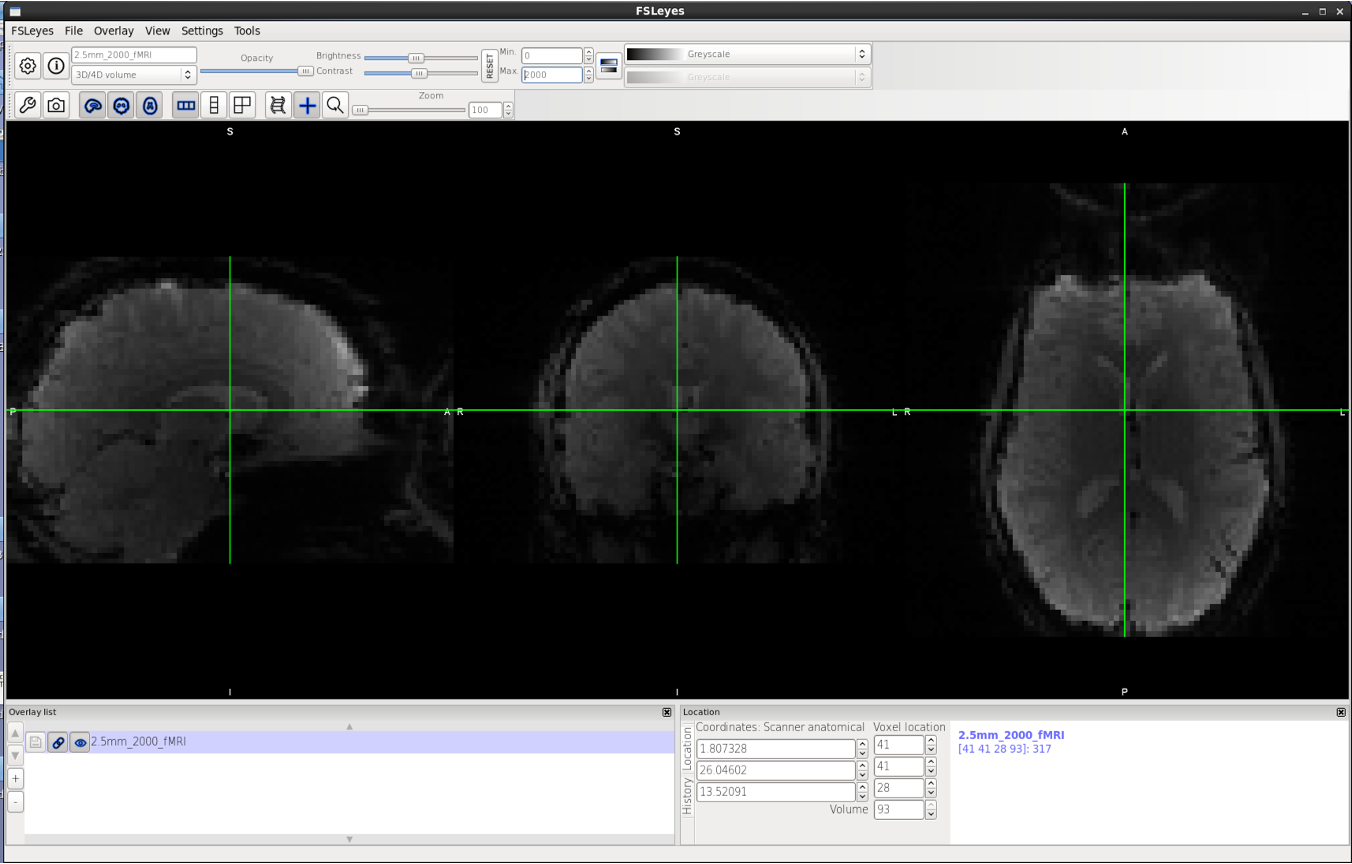The width and height of the screenshot is (1352, 864).
Task: Switch to the History tab
Action: click(687, 795)
